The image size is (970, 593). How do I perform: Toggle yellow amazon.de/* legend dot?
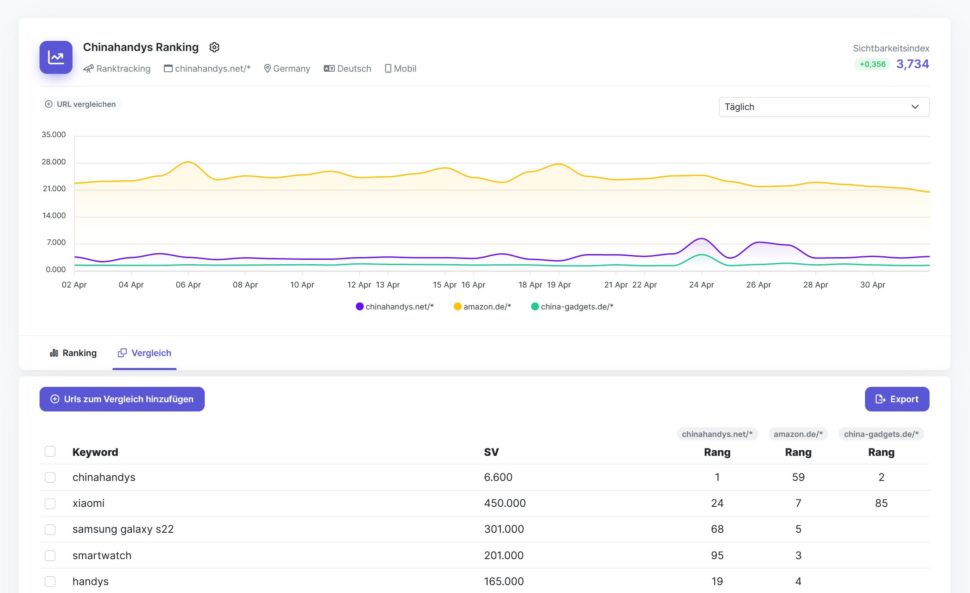click(x=457, y=306)
